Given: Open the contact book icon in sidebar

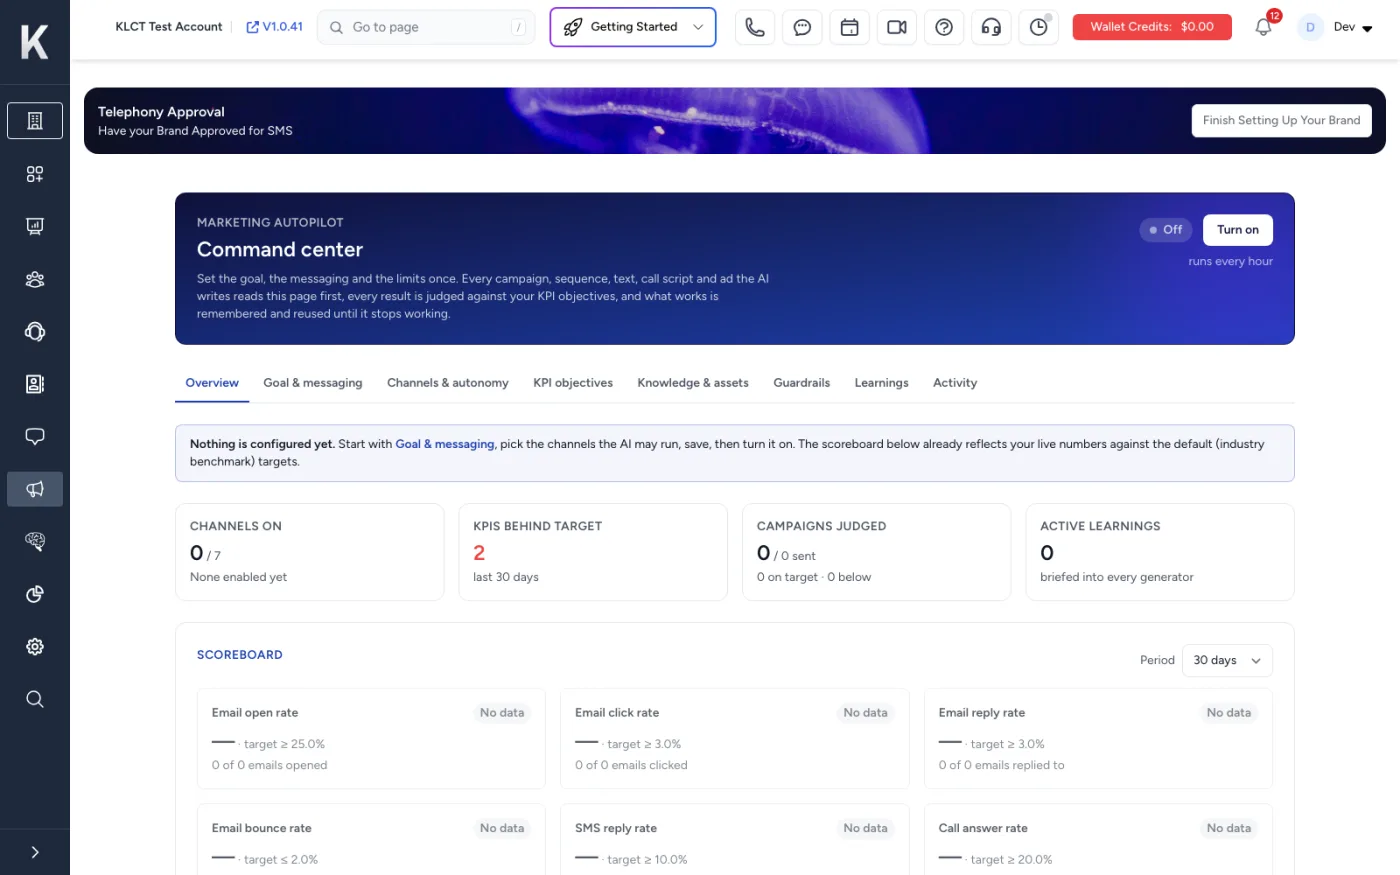Looking at the screenshot, I should (35, 384).
